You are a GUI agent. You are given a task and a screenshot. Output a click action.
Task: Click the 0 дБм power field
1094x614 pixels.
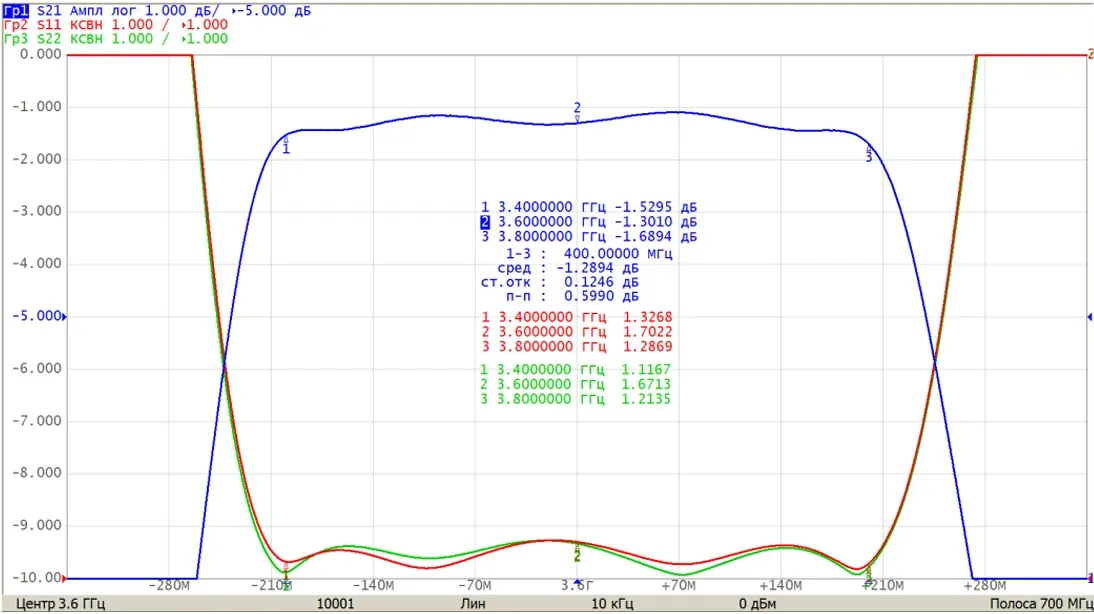pos(757,604)
